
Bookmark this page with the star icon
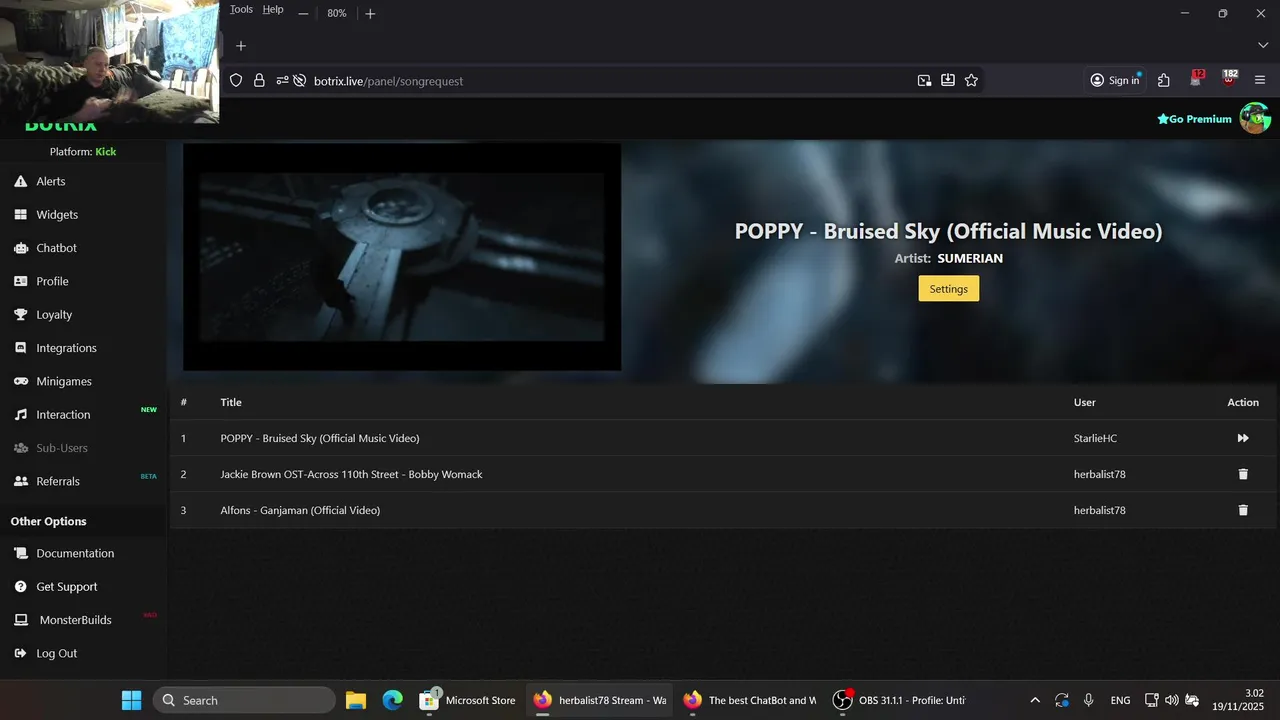(971, 80)
